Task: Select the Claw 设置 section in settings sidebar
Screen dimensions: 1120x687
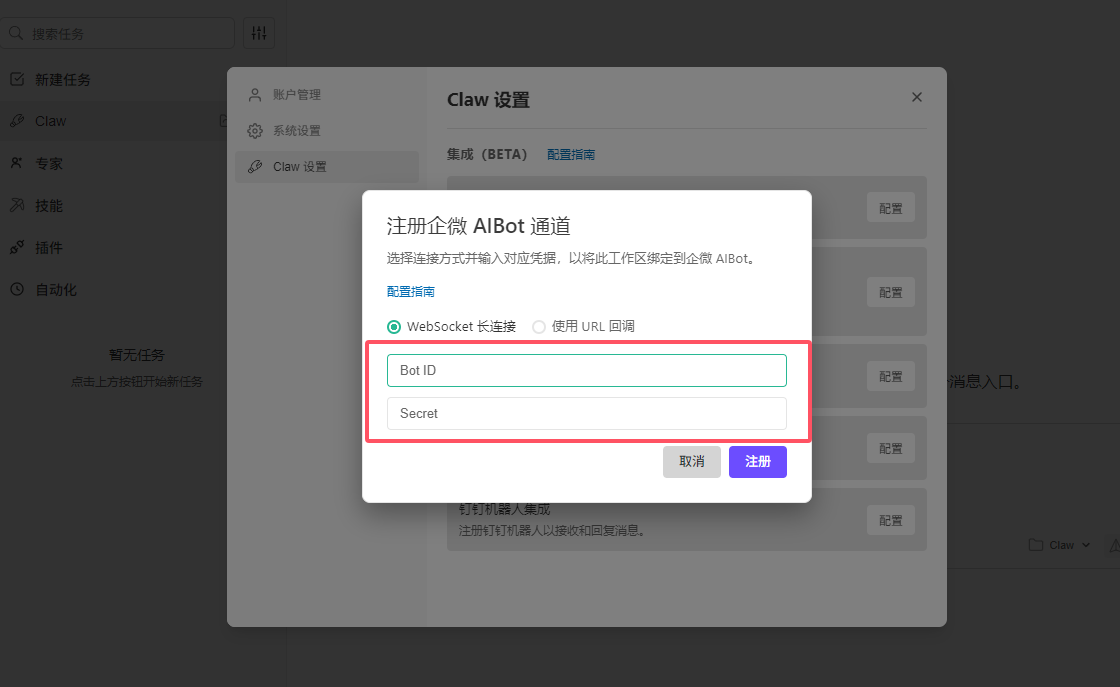Action: [x=327, y=166]
